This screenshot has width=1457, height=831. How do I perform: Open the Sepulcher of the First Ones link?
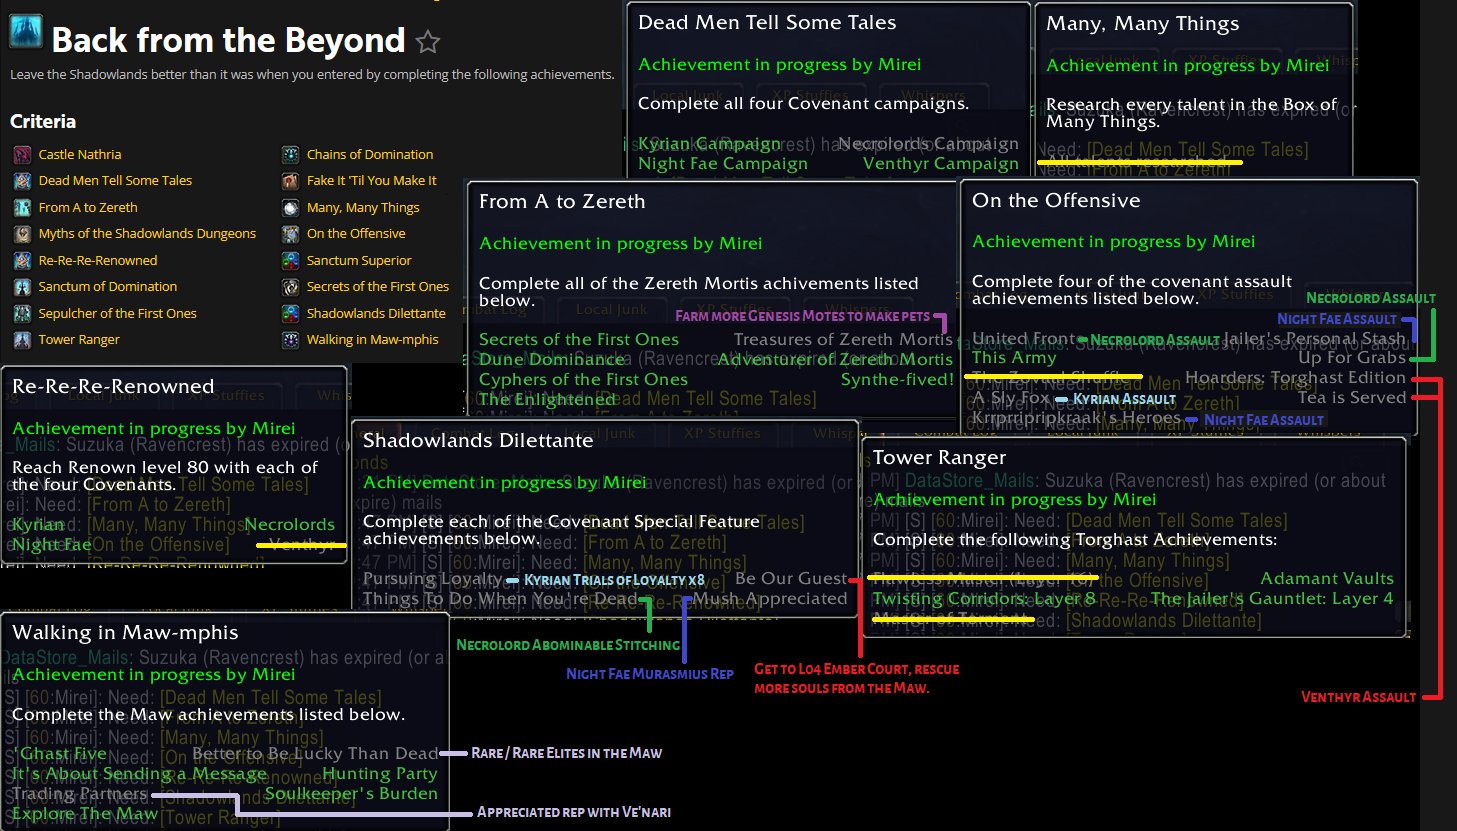pyautogui.click(x=118, y=314)
